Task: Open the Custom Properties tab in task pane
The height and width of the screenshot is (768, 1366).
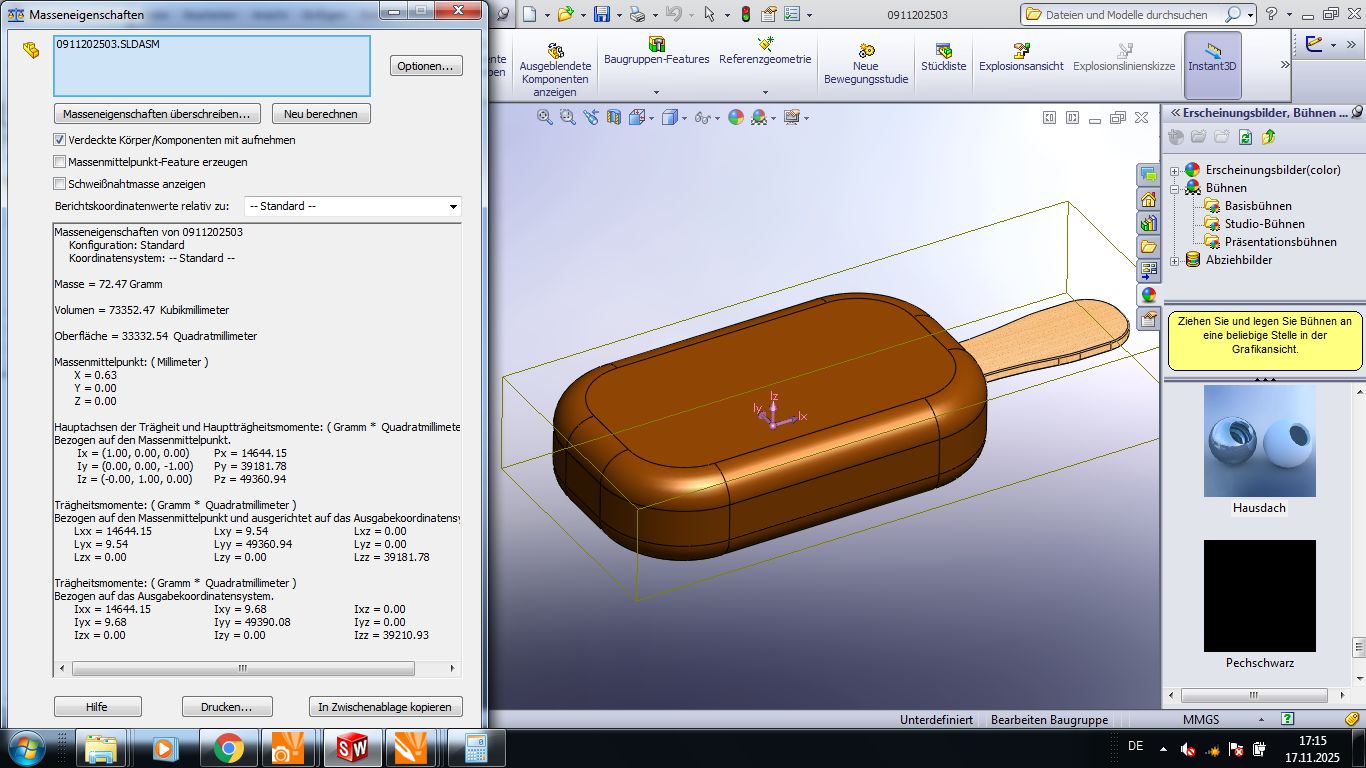Action: tap(1148, 319)
